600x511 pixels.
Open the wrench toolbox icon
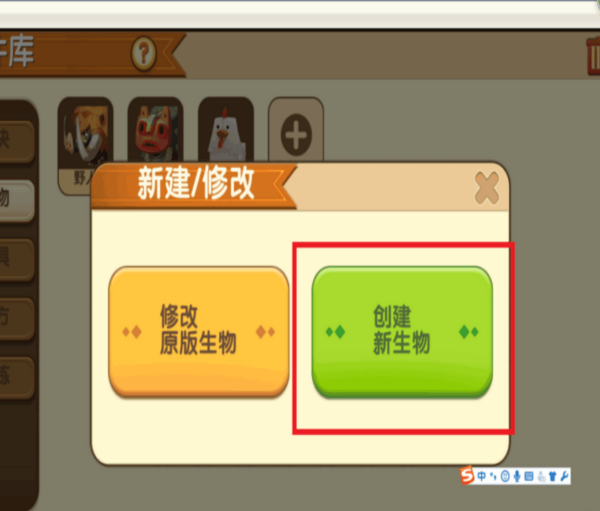pyautogui.click(x=564, y=476)
